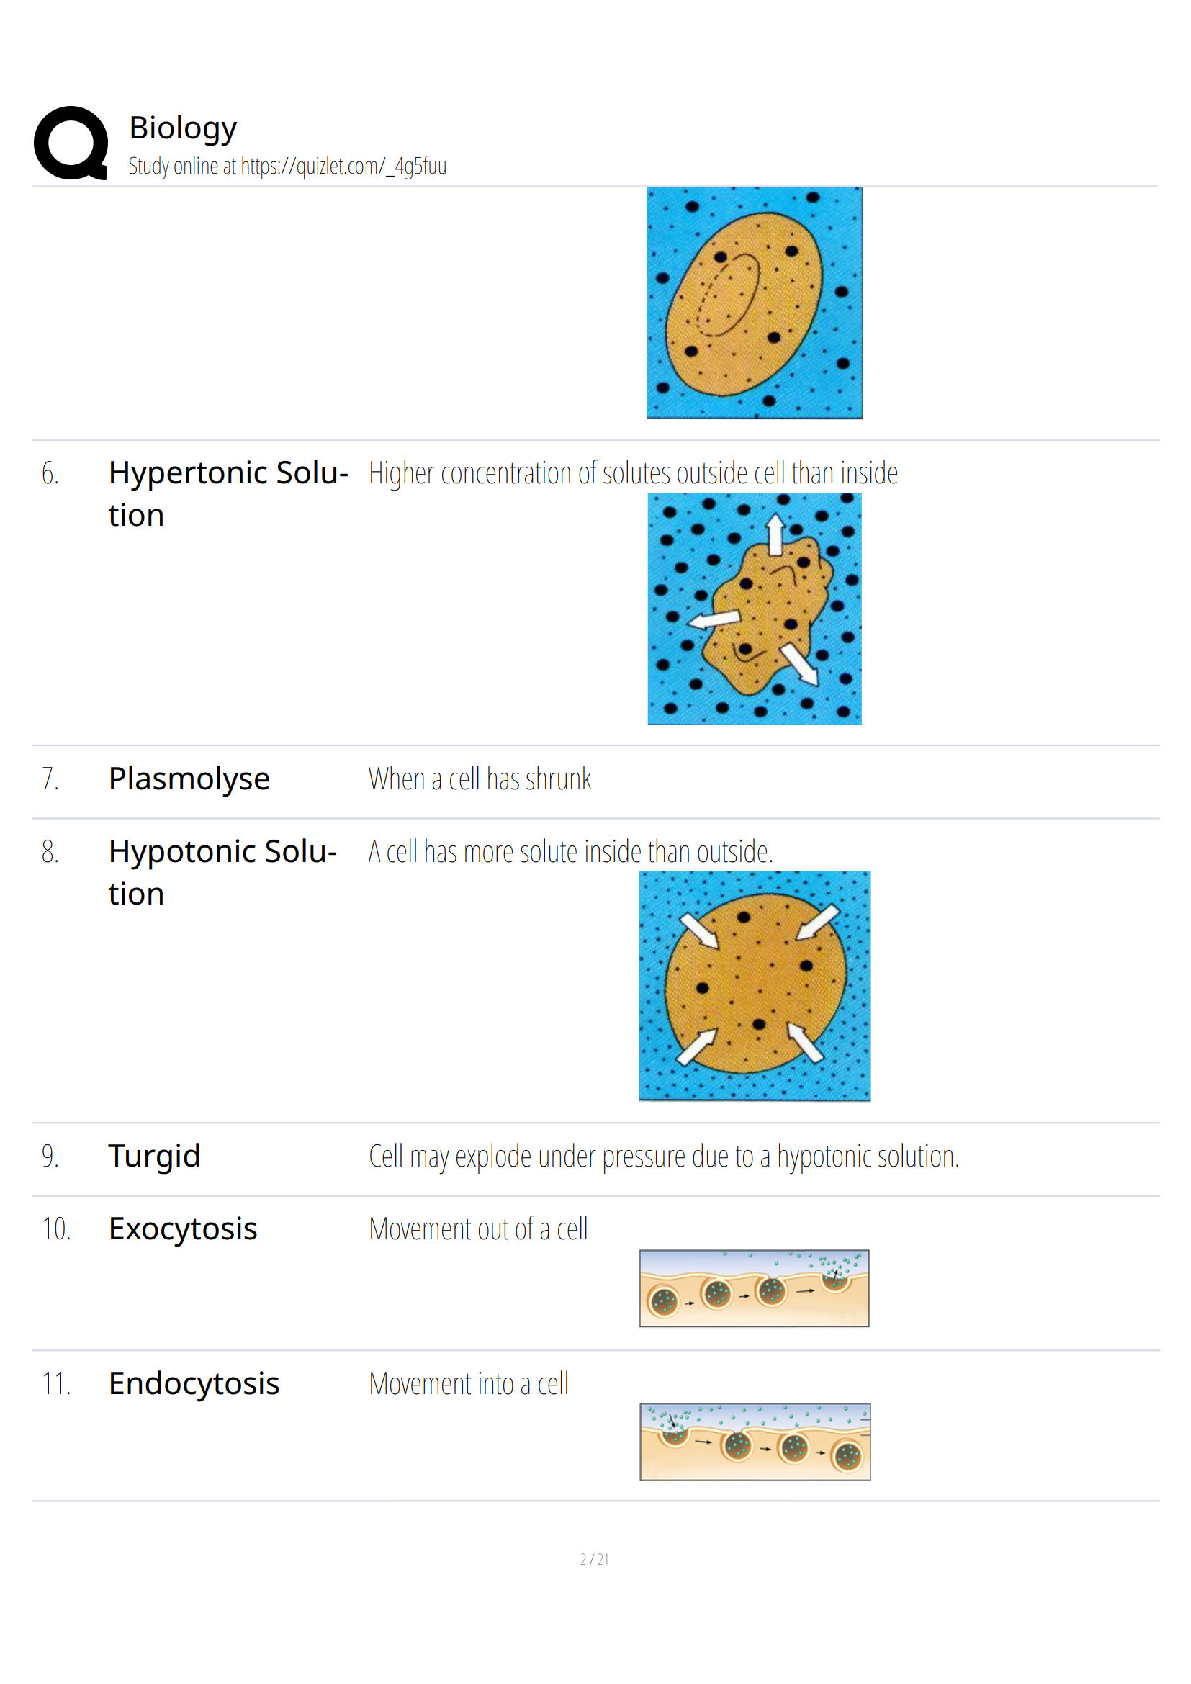Select the term Plasmolyse
This screenshot has width=1191, height=1684.
point(189,779)
